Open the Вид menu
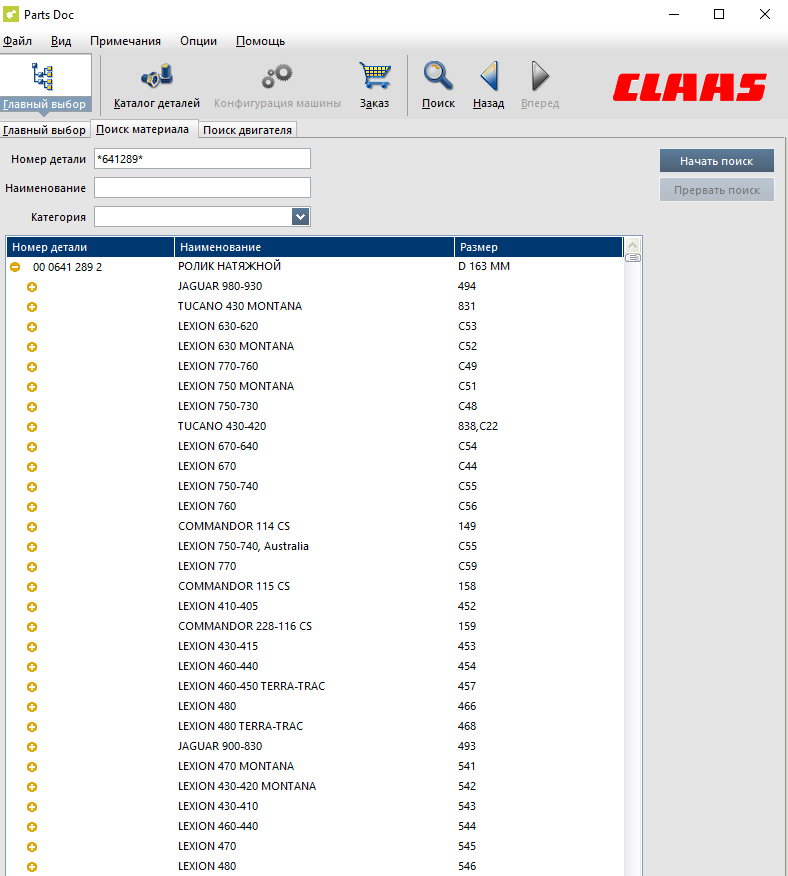Screen dimensions: 788x876 point(61,41)
